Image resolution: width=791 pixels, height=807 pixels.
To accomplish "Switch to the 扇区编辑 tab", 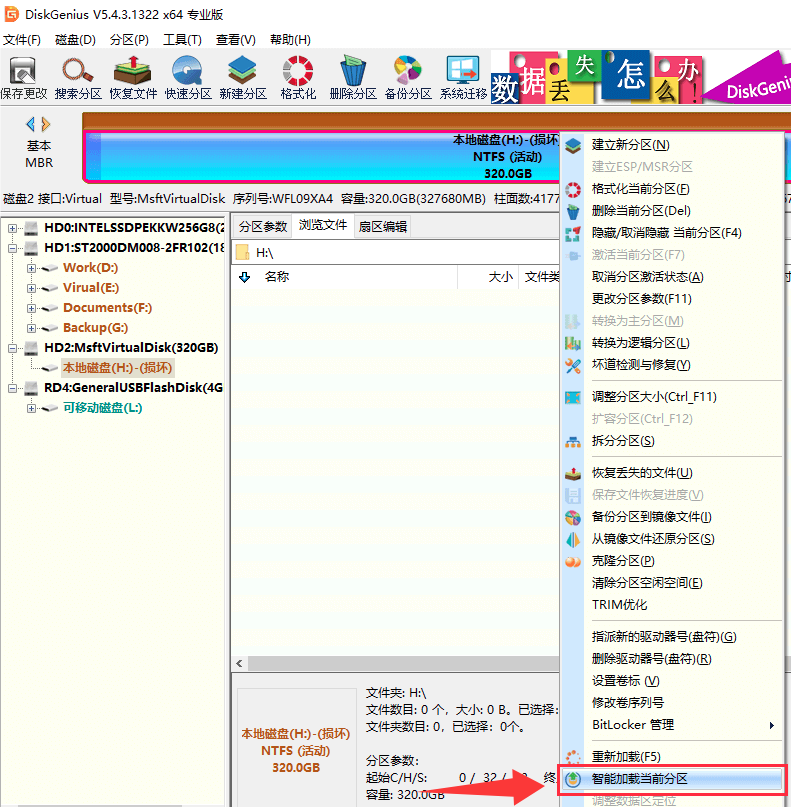I will [383, 226].
